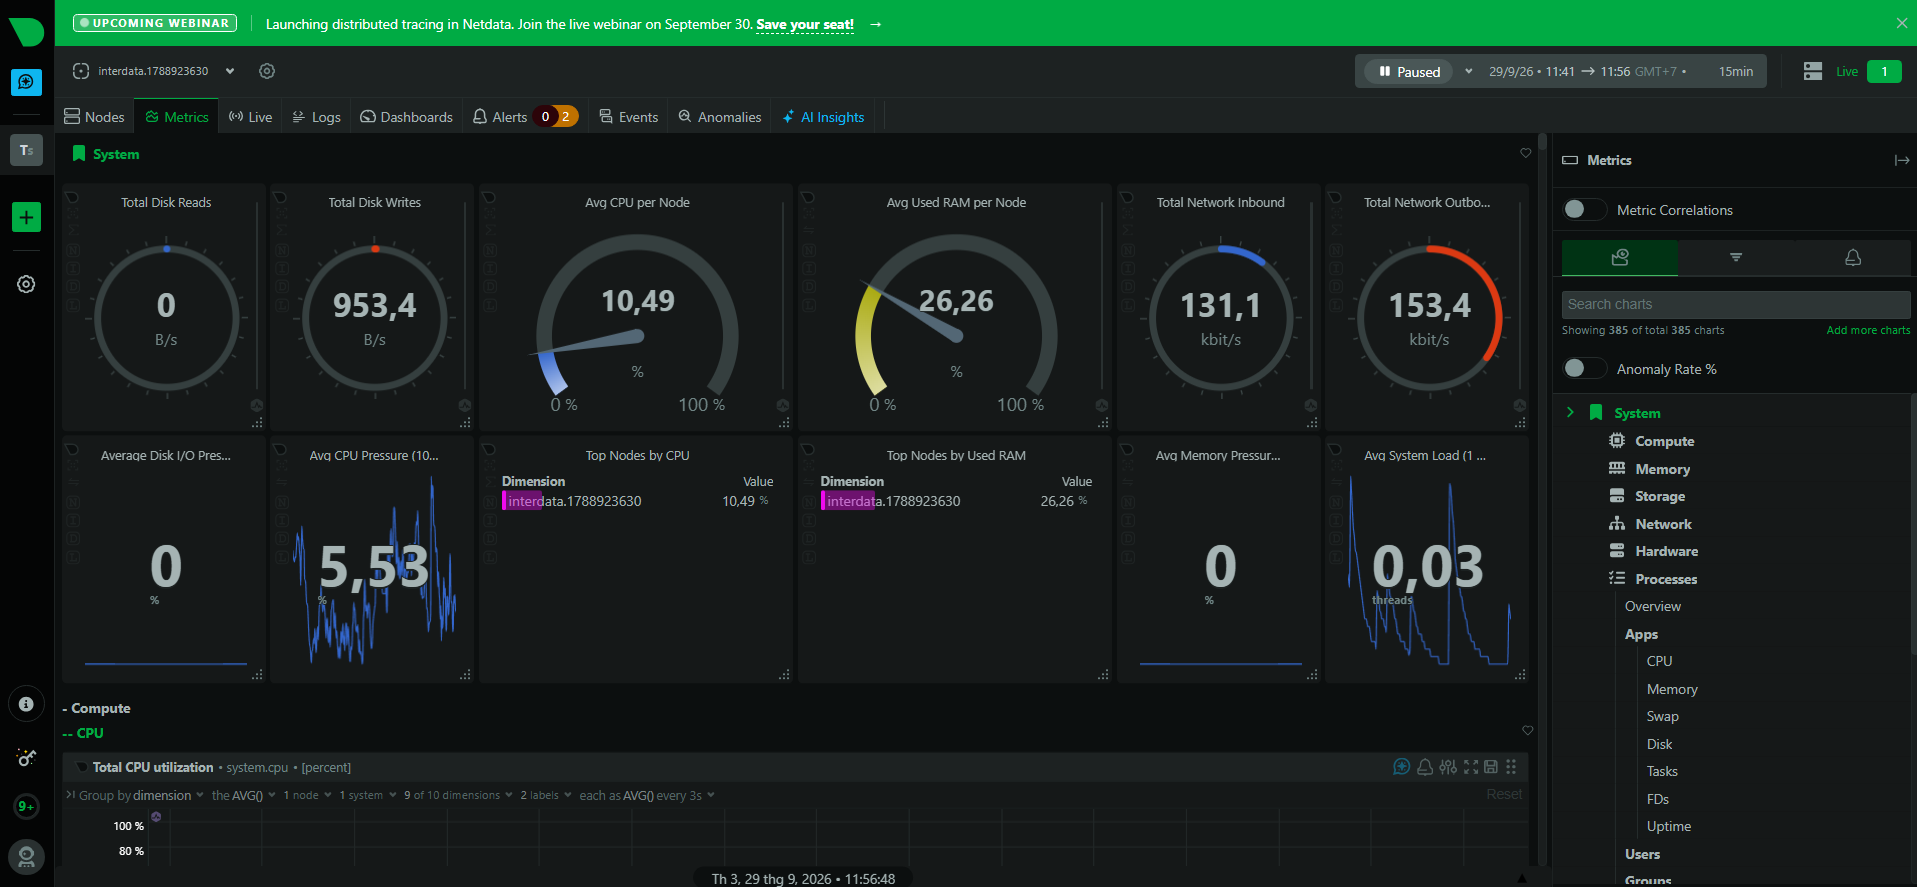Viewport: 1917px width, 887px height.
Task: Select Processes in metrics tree
Action: click(x=1666, y=579)
